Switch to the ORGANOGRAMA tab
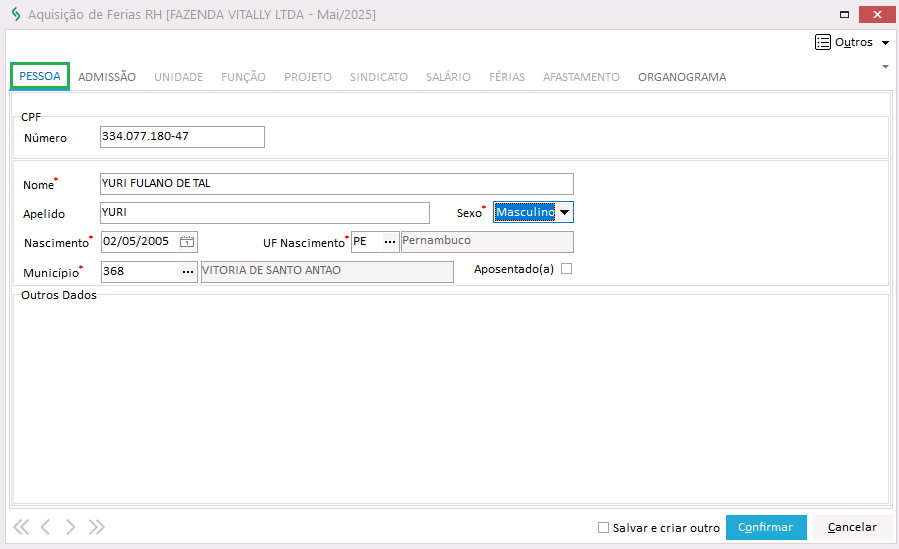 [x=682, y=77]
